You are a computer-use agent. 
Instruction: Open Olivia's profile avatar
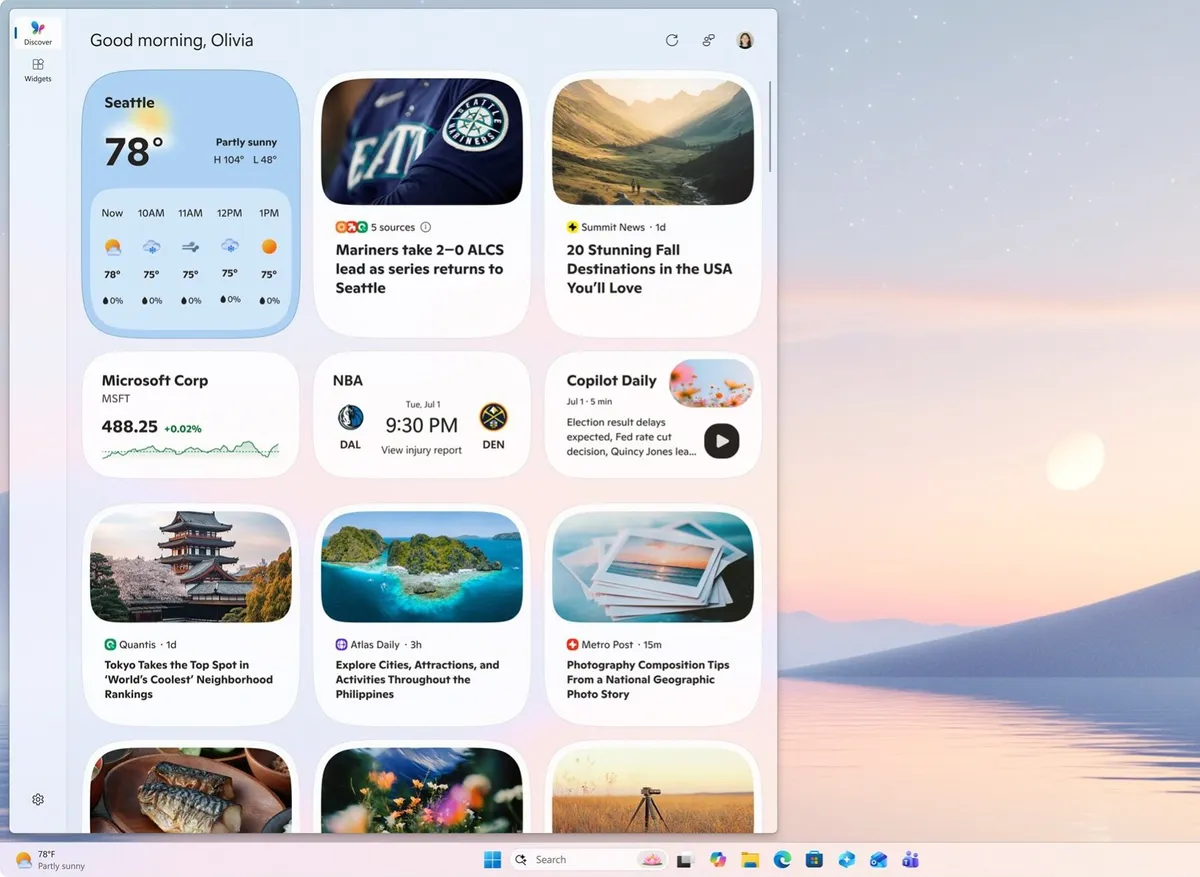click(x=745, y=40)
